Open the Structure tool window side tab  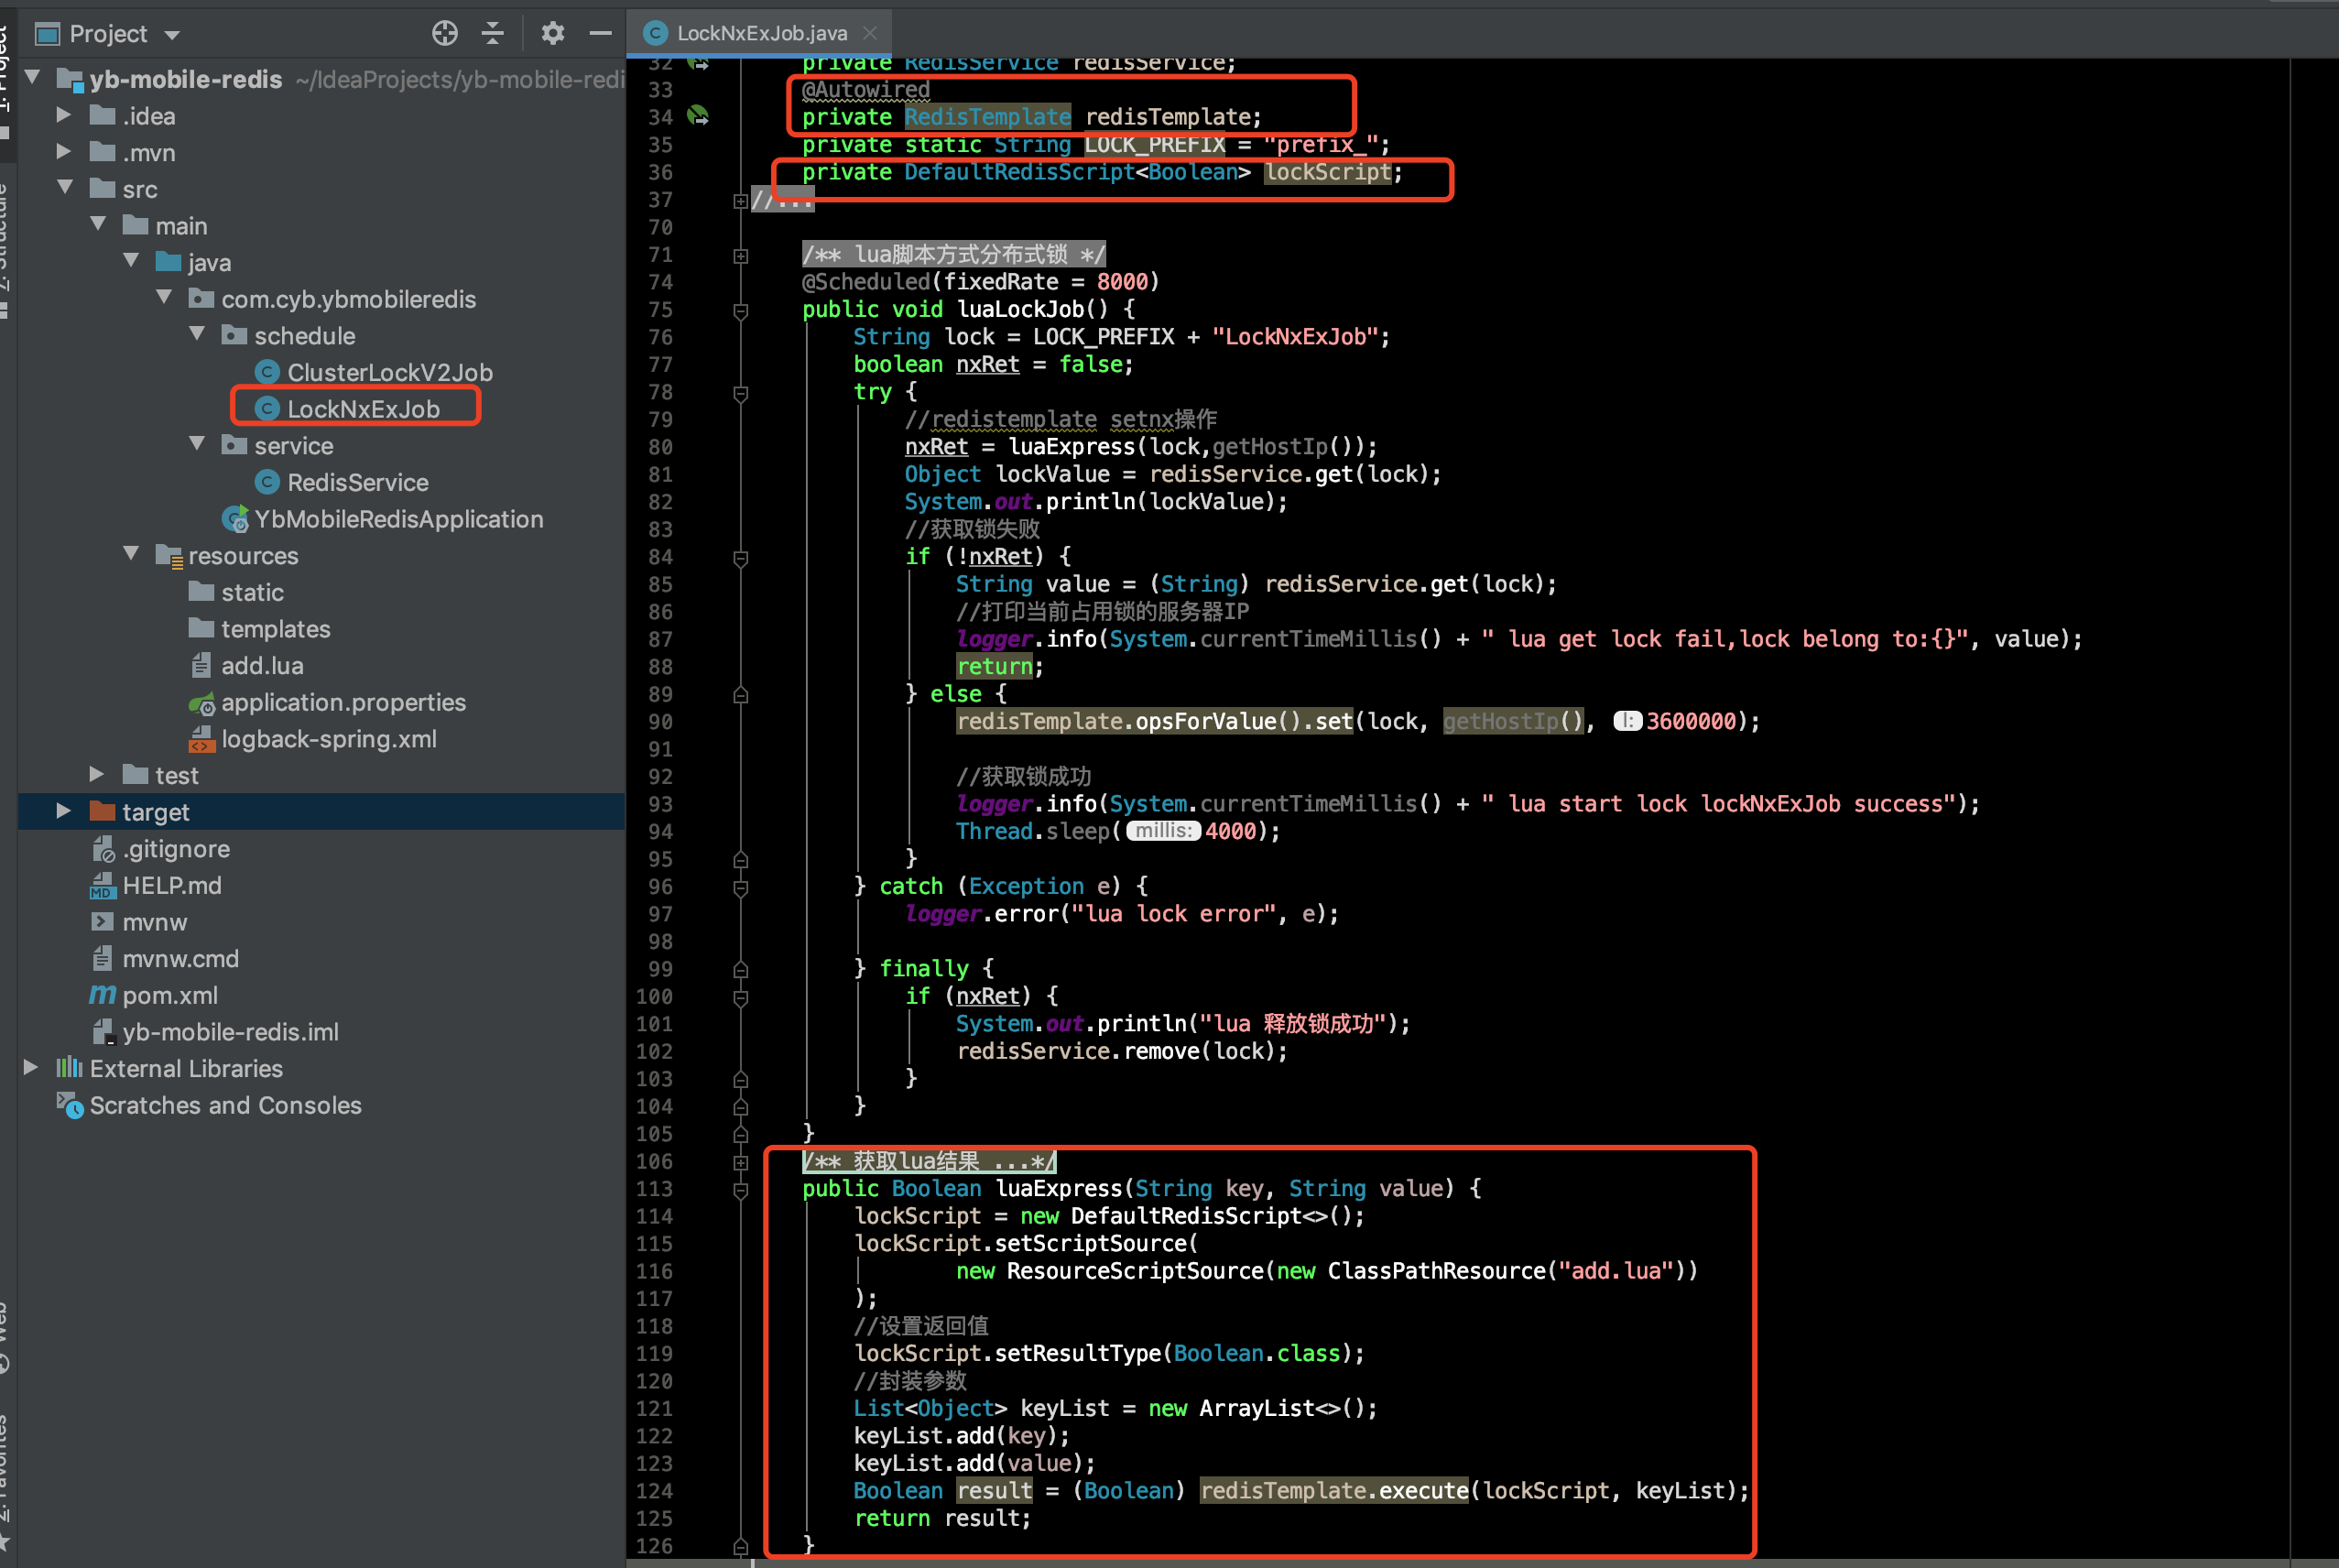5,248
